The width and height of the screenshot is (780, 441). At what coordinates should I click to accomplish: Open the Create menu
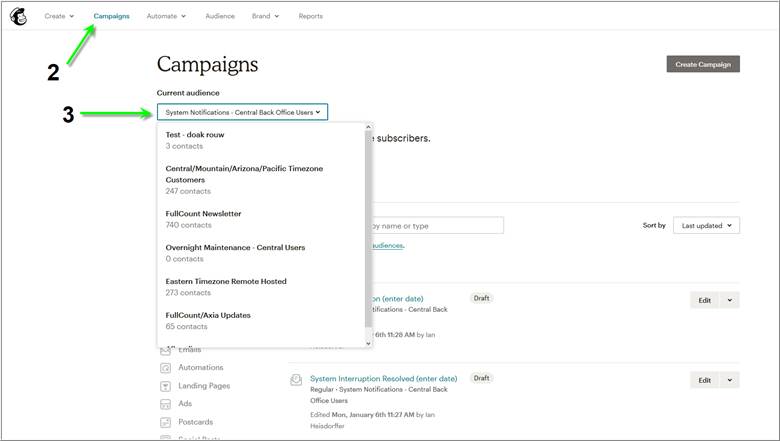(x=59, y=16)
